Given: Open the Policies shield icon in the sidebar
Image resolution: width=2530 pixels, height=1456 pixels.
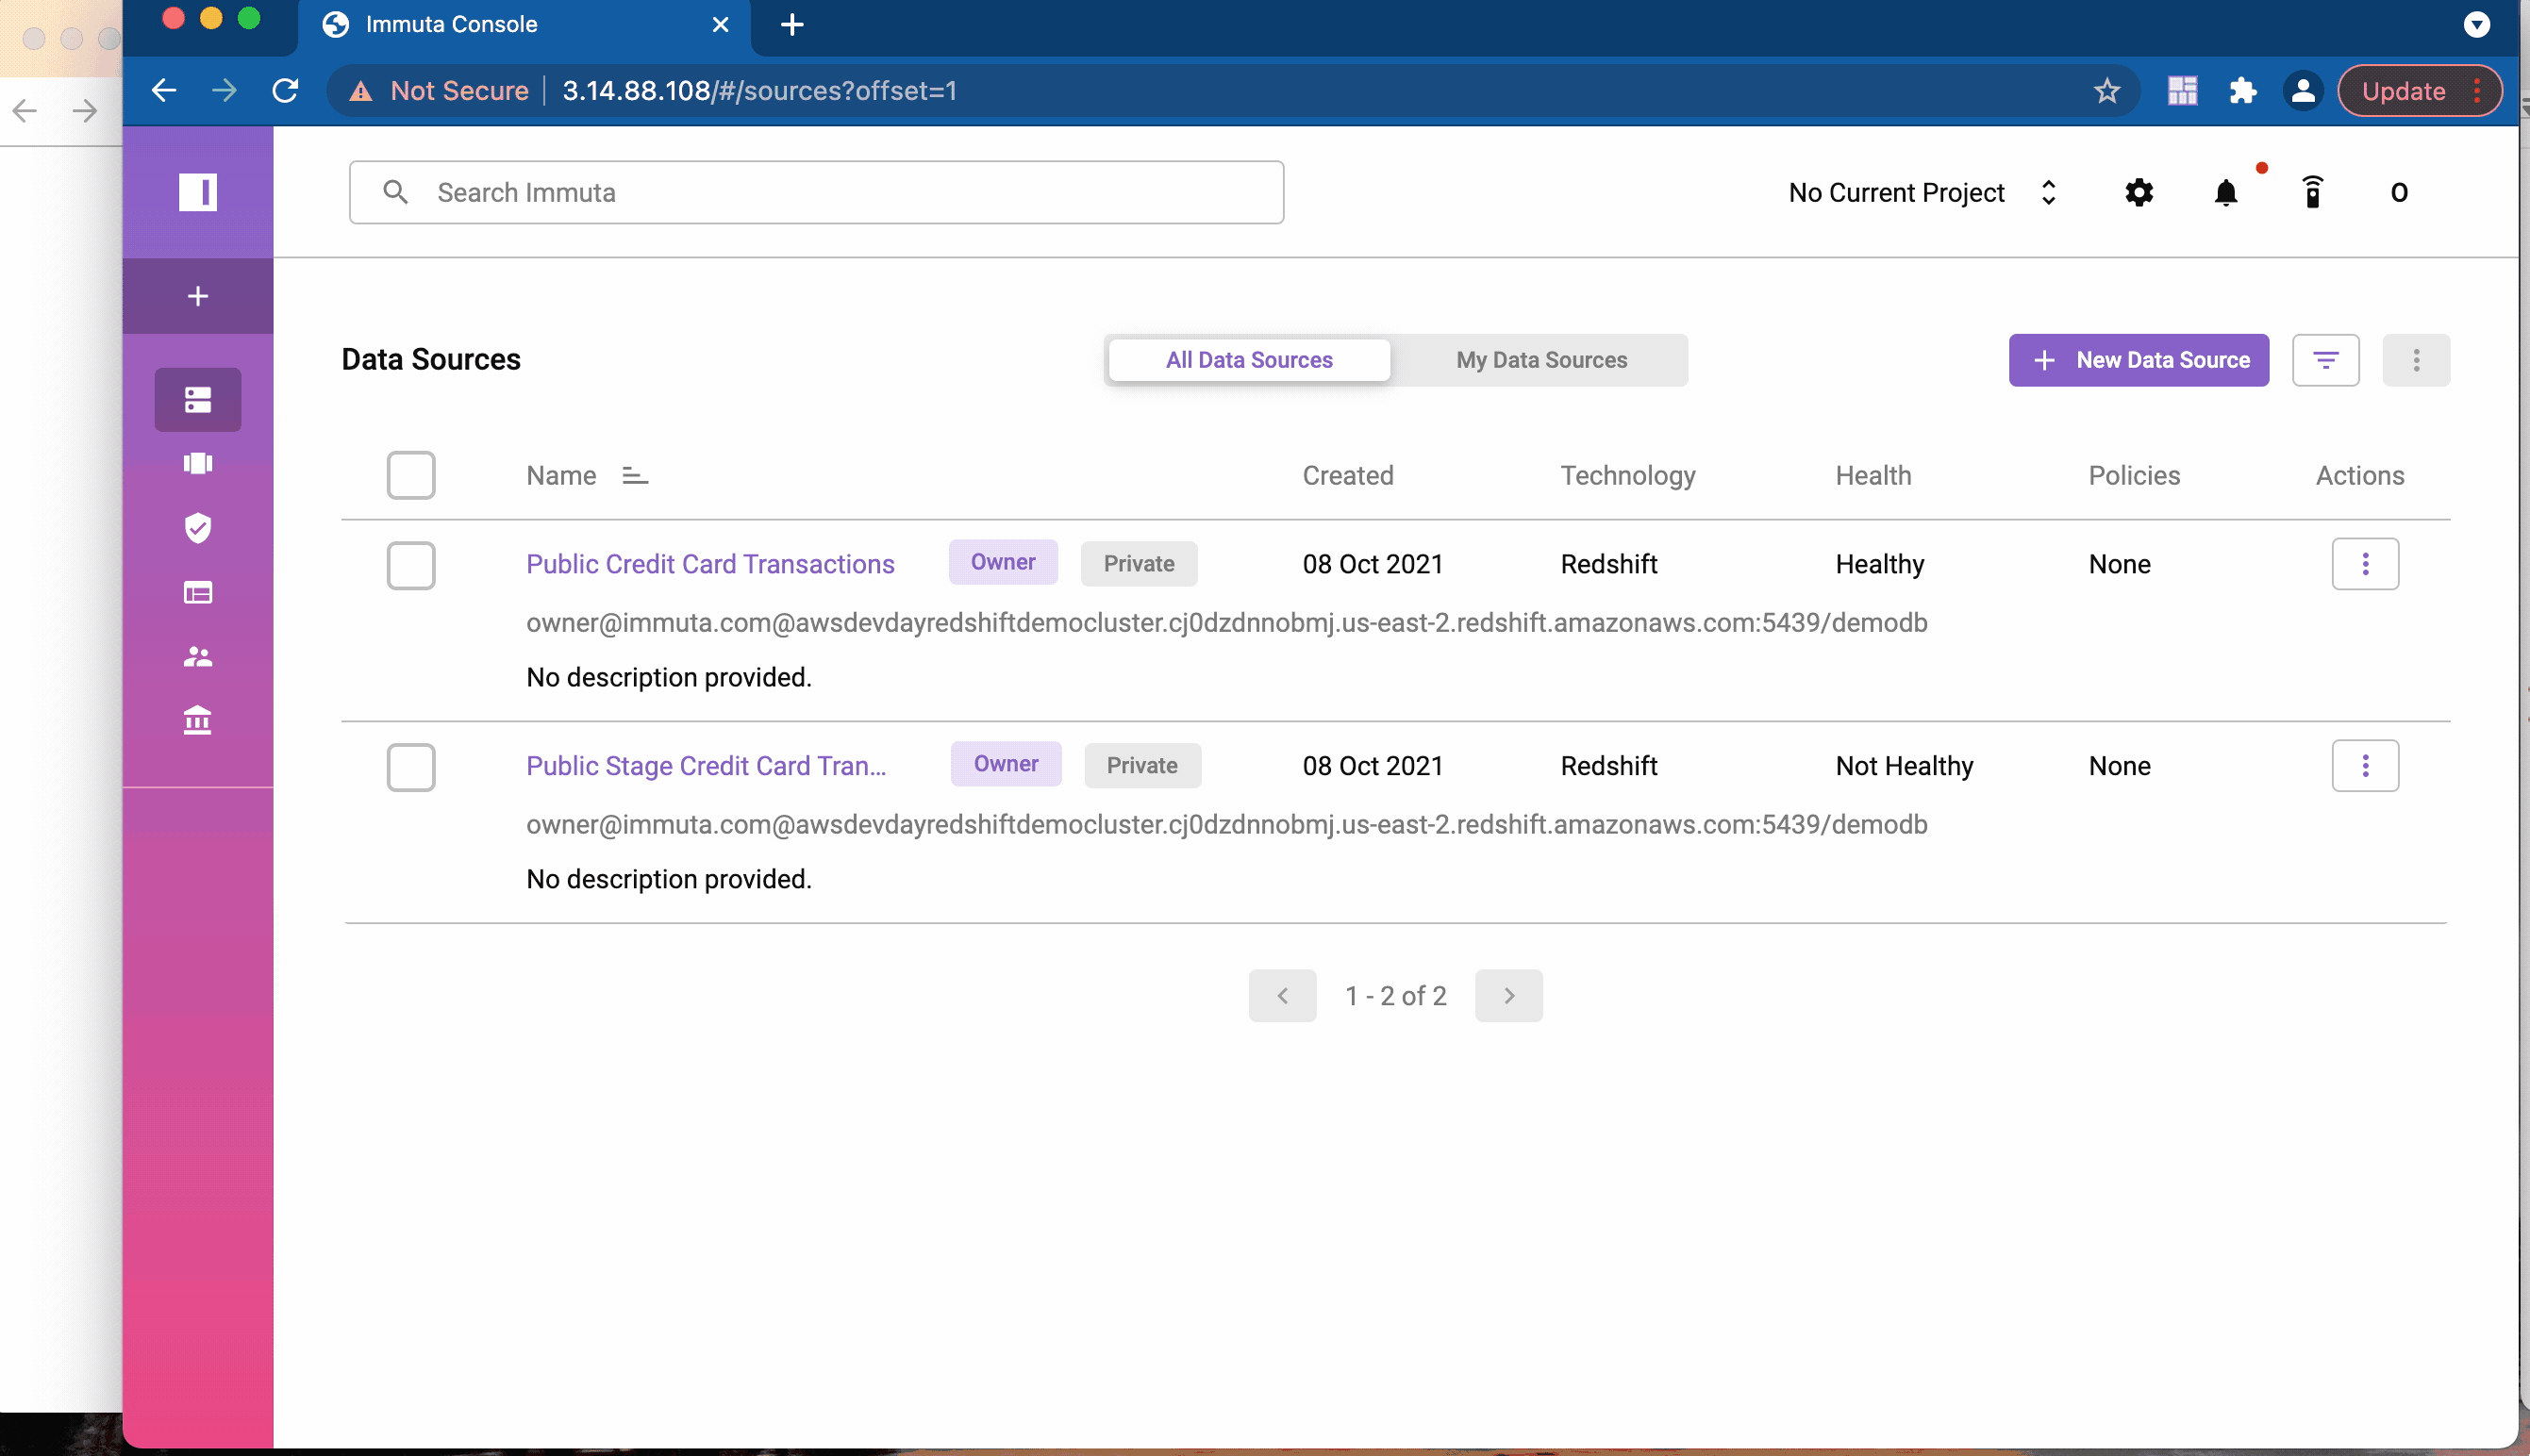Looking at the screenshot, I should [198, 528].
